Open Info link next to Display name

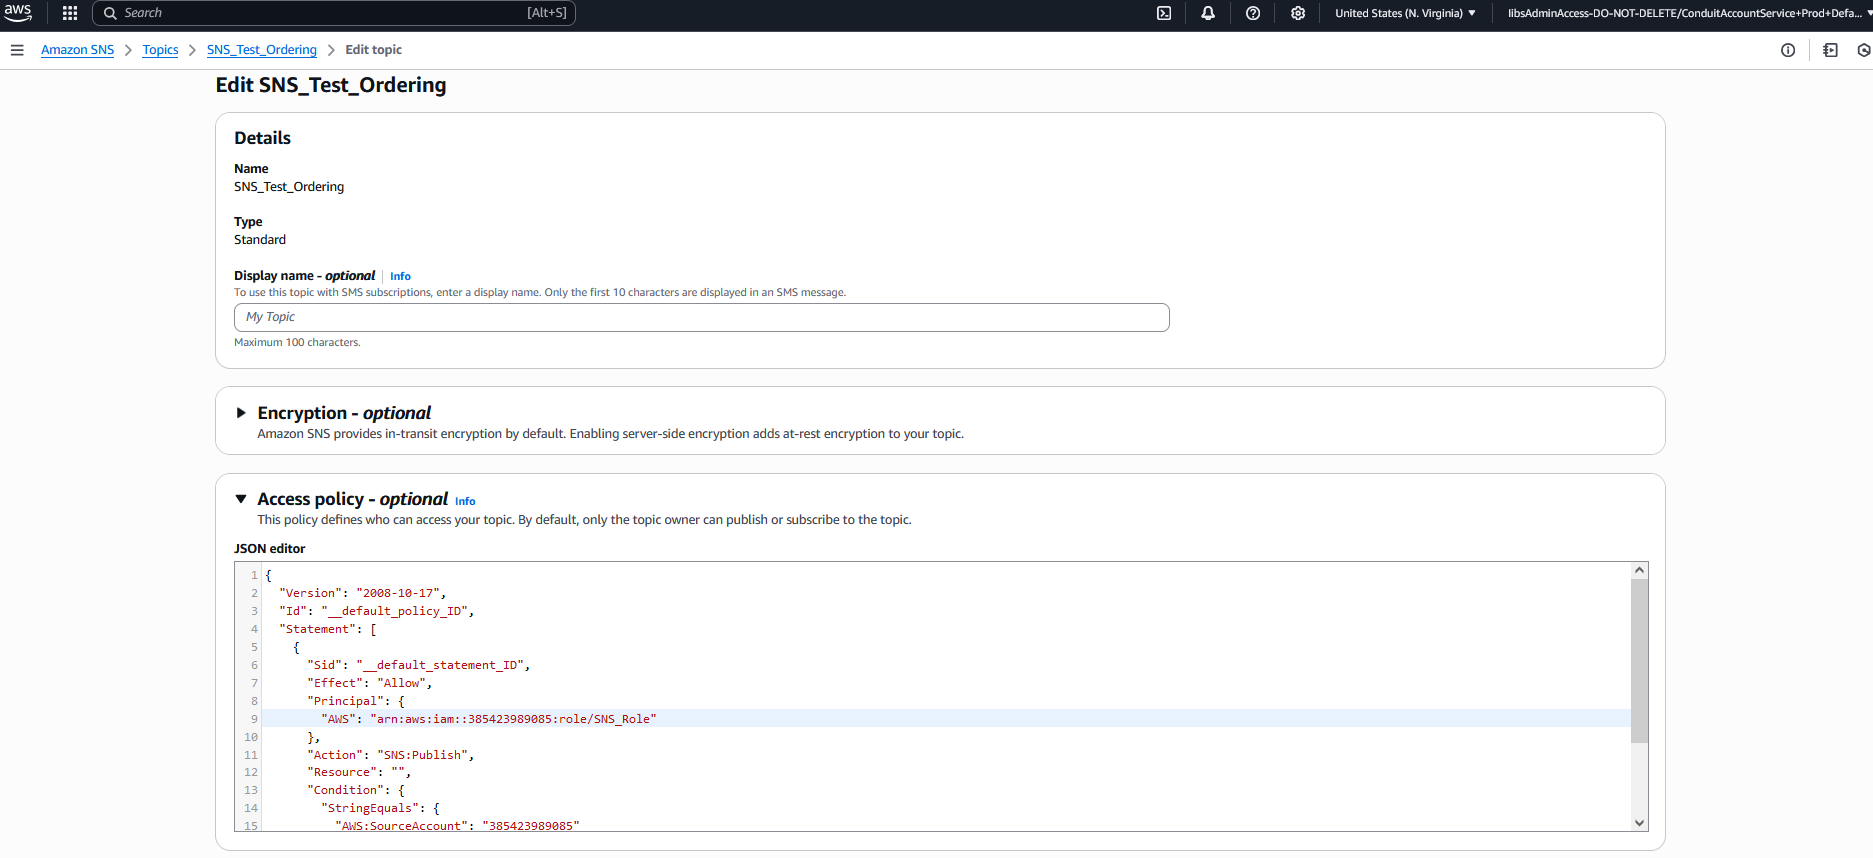[400, 276]
